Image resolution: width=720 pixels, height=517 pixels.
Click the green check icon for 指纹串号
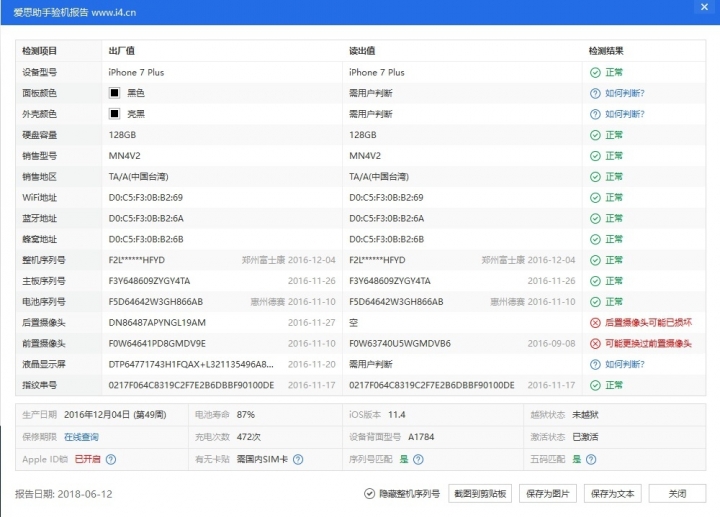(595, 385)
